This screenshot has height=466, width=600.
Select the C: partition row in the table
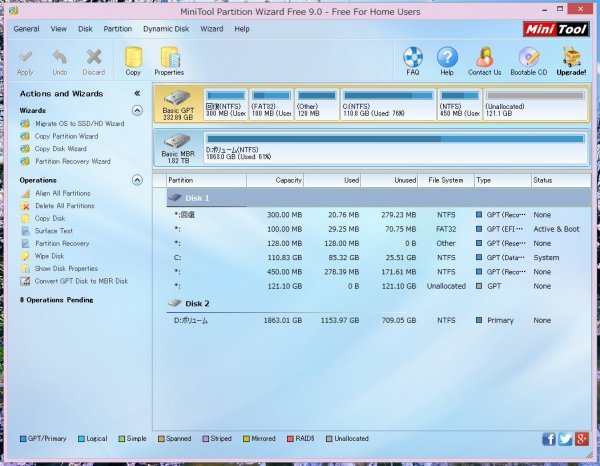click(378, 257)
